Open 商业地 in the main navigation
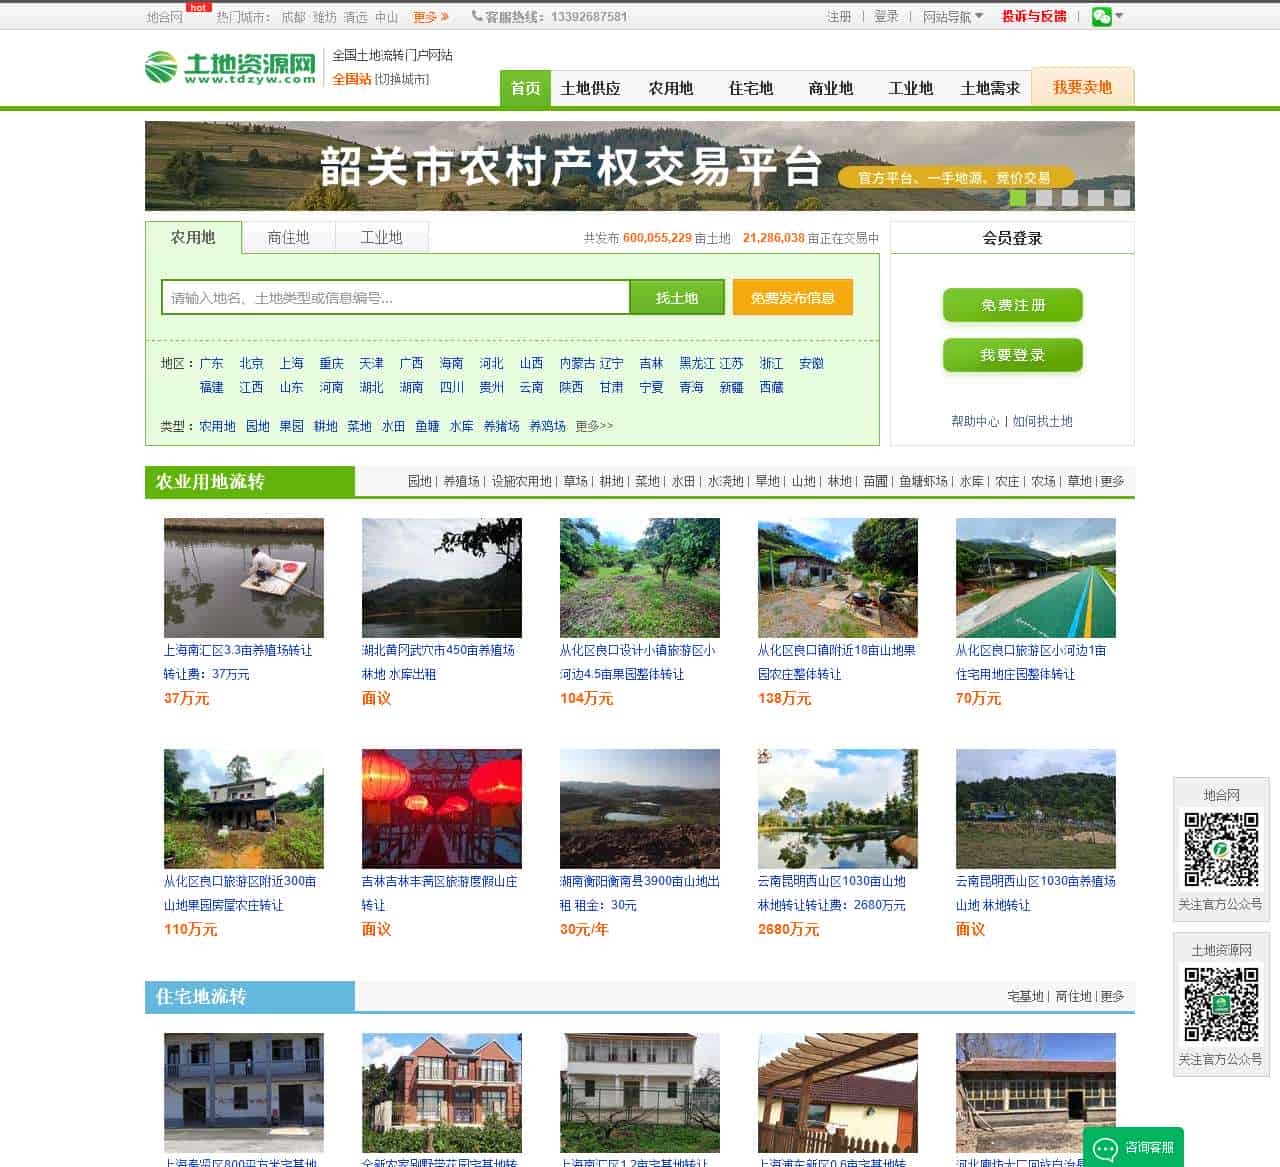This screenshot has width=1280, height=1167. (830, 88)
